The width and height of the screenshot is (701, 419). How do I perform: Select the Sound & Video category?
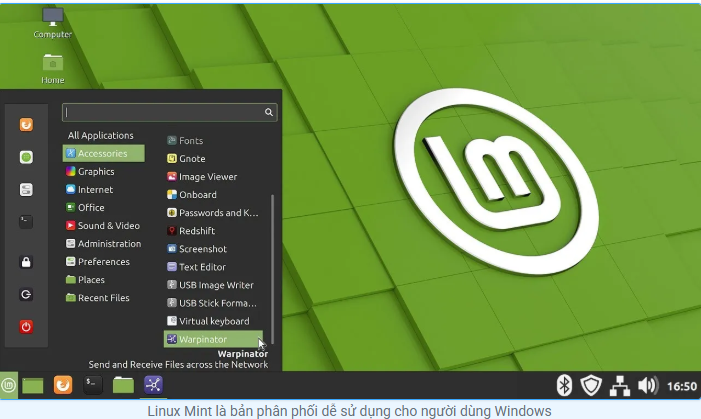coord(104,225)
